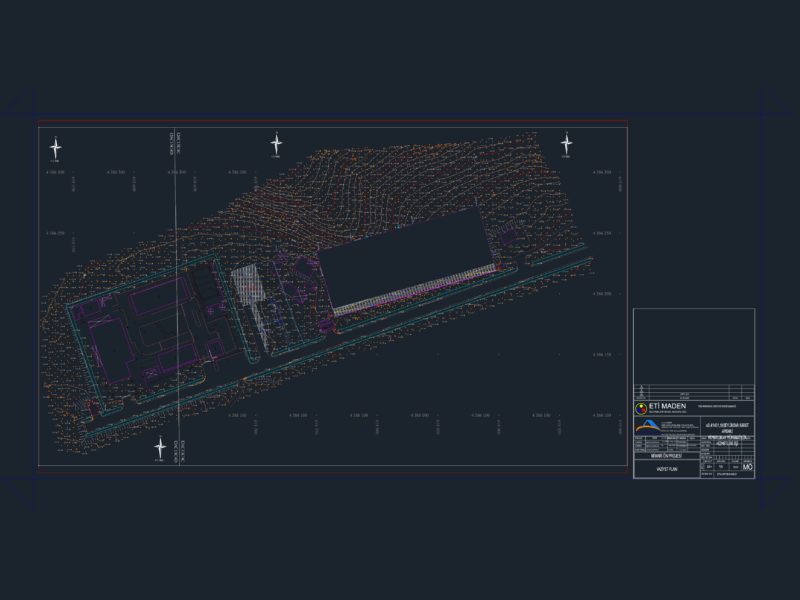Select the north arrow in the drawing's top-left corner
800x600 pixels.
tap(56, 148)
